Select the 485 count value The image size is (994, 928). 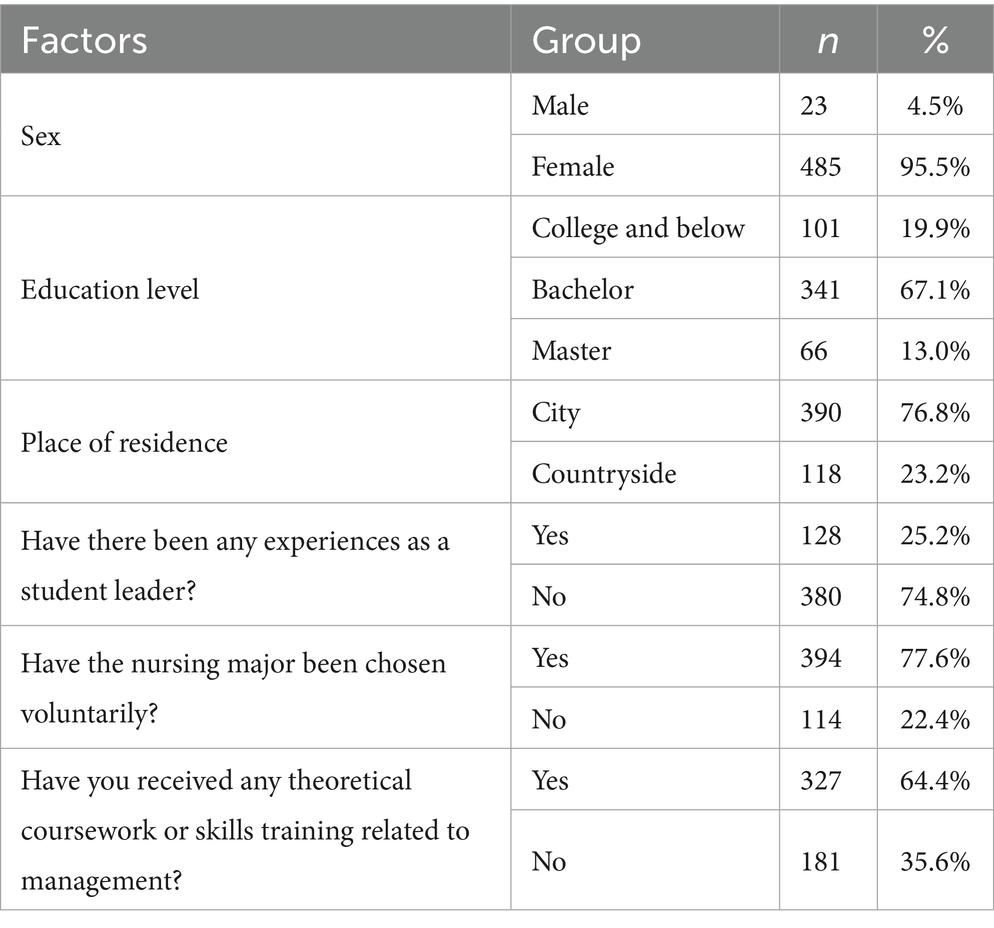pos(820,166)
